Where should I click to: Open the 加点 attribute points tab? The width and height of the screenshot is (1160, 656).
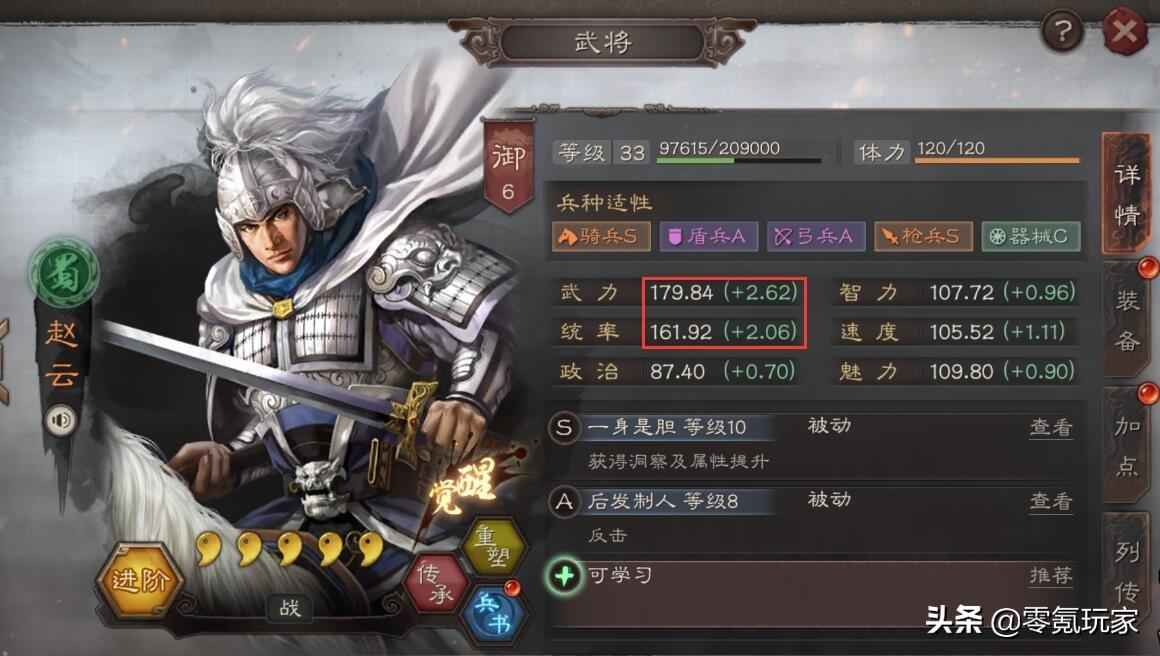(1127, 446)
